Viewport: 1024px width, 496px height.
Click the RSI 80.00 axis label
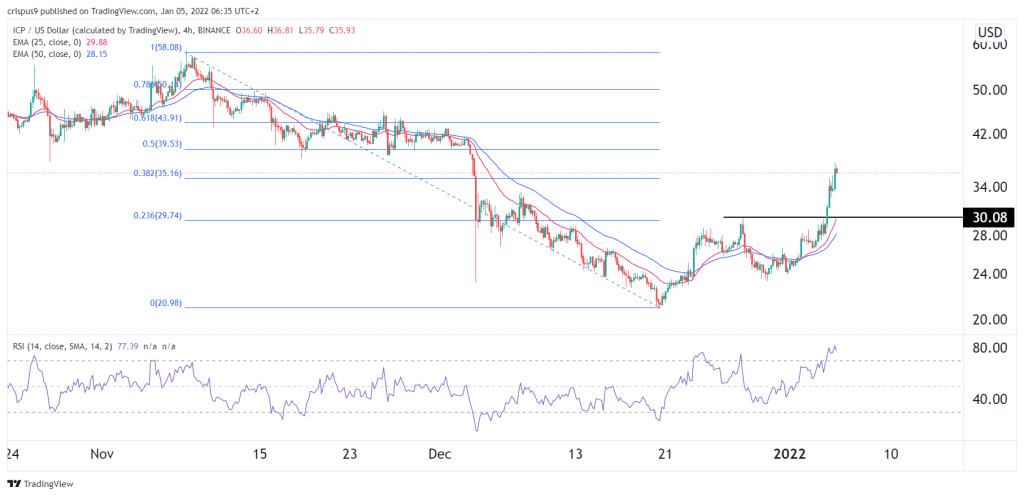tap(990, 349)
